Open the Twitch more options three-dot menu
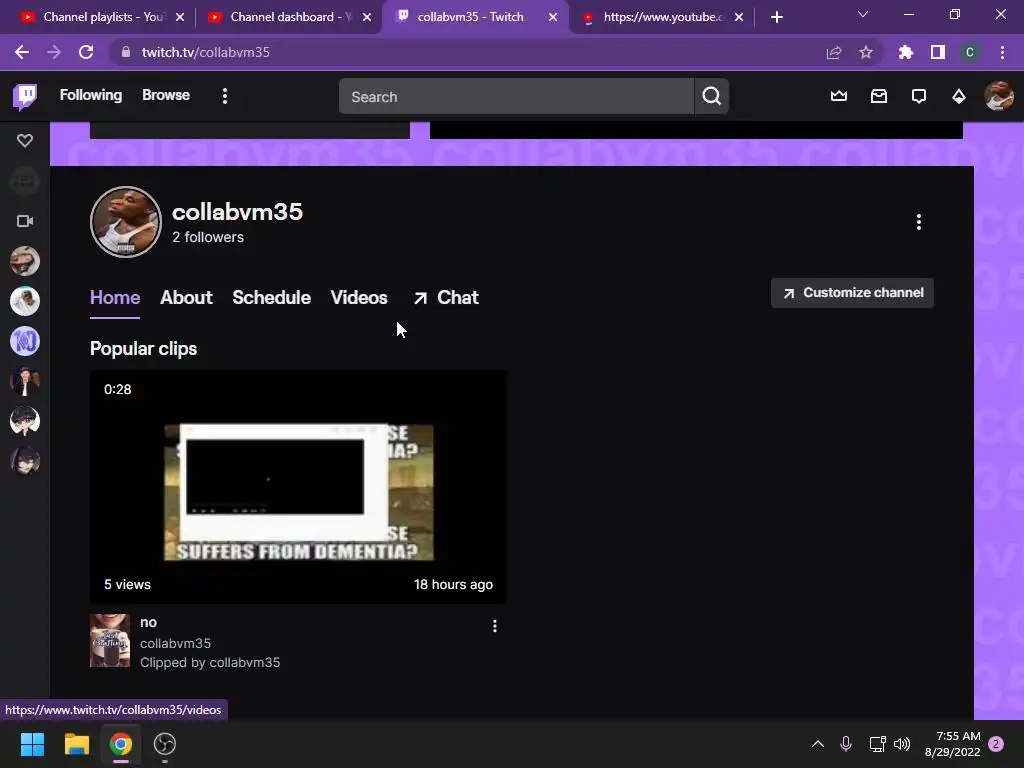 [x=225, y=97]
